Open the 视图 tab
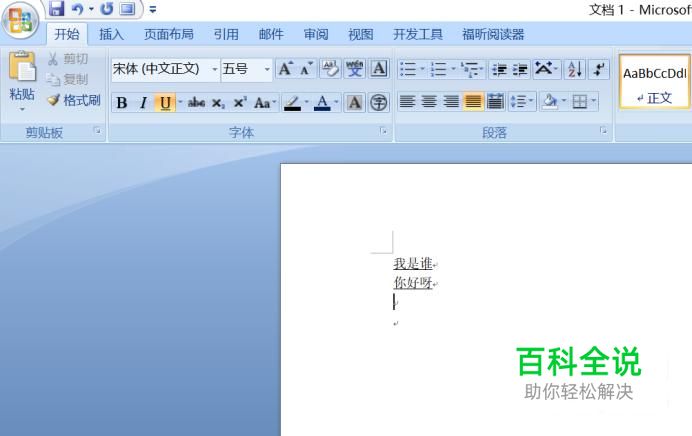692x436 pixels. coord(361,34)
